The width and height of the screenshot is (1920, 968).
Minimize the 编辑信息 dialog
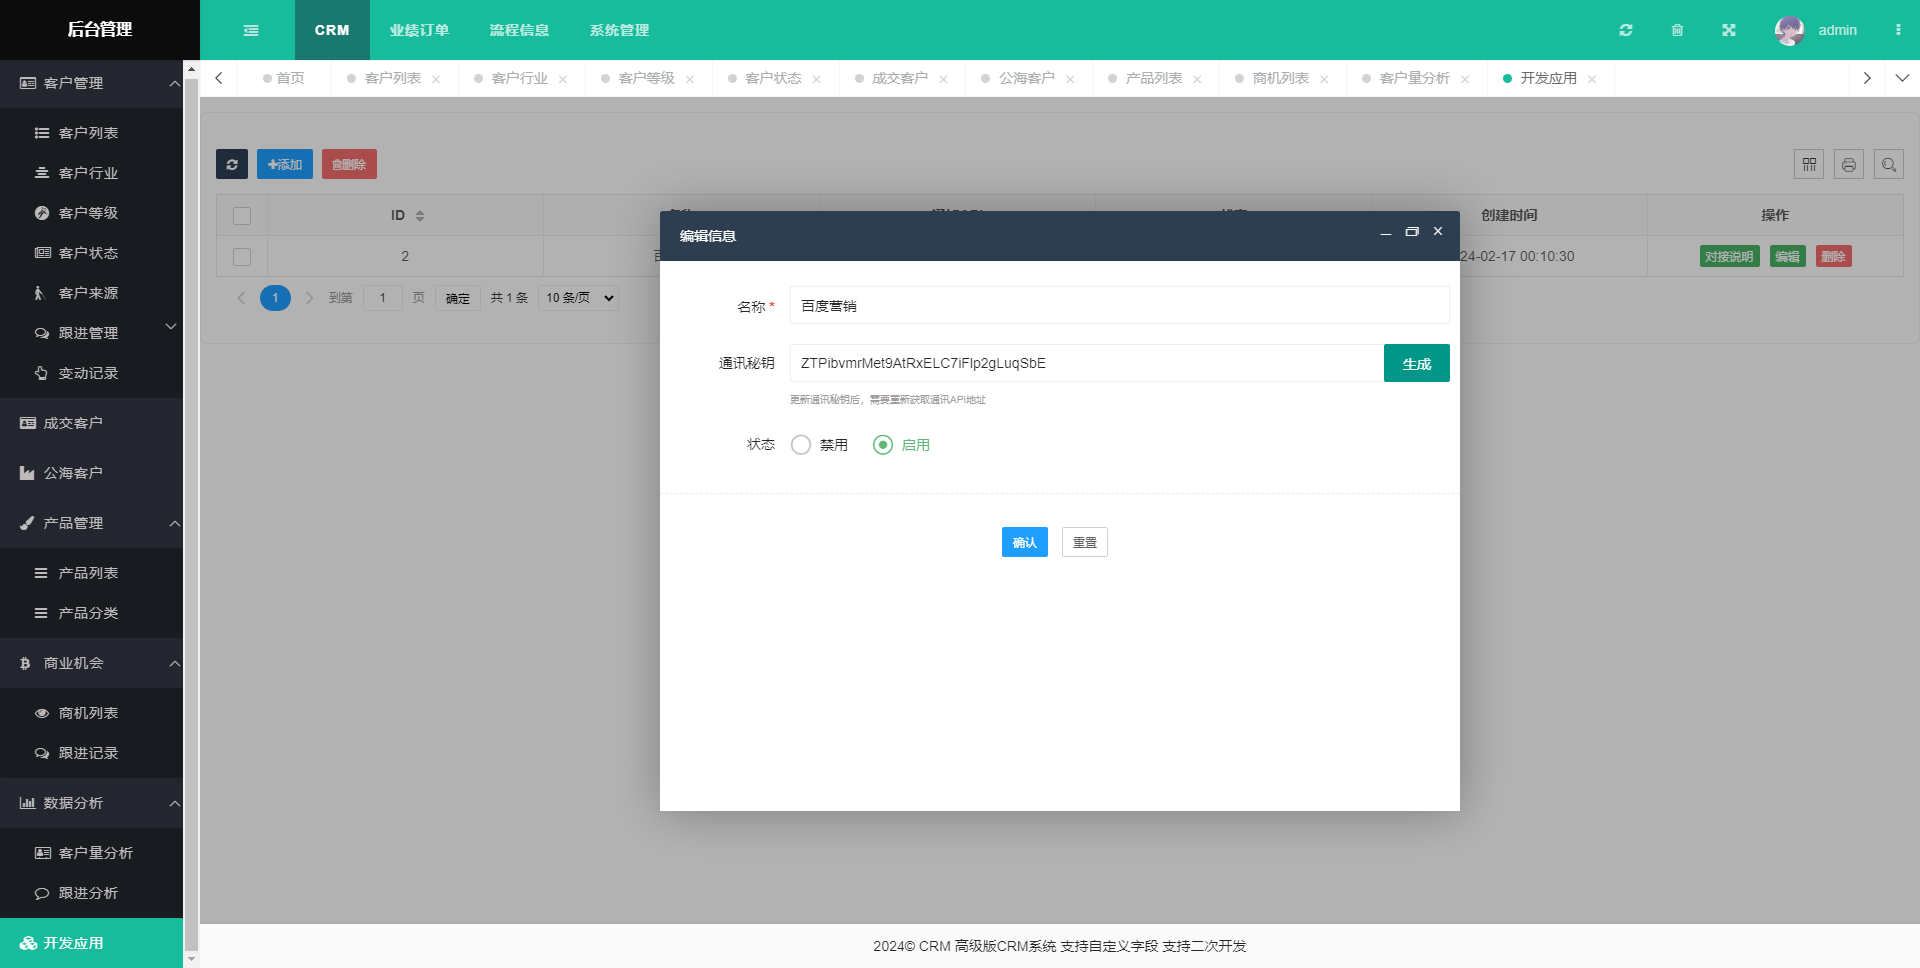click(x=1386, y=232)
